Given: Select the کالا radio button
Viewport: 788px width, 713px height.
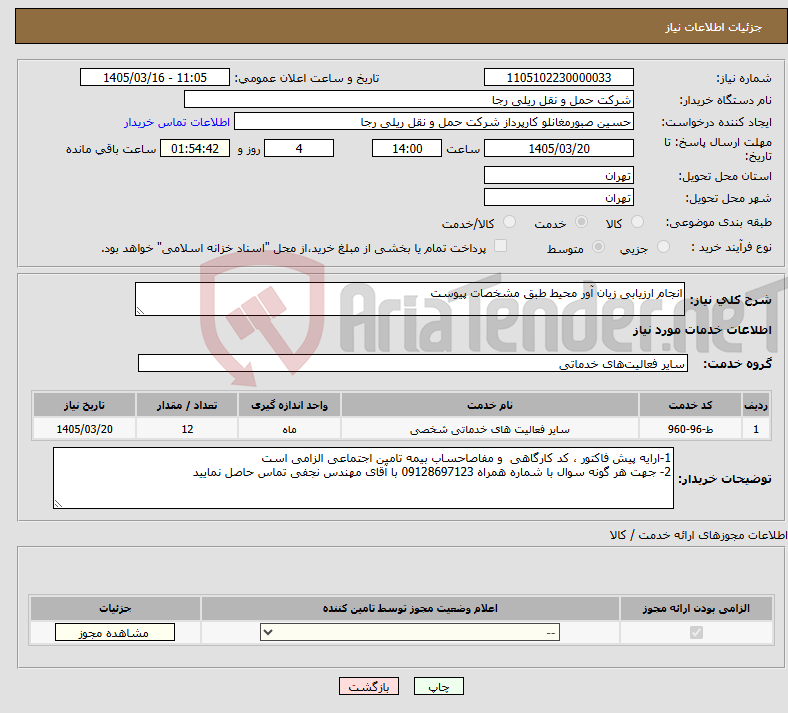Looking at the screenshot, I should 637,222.
